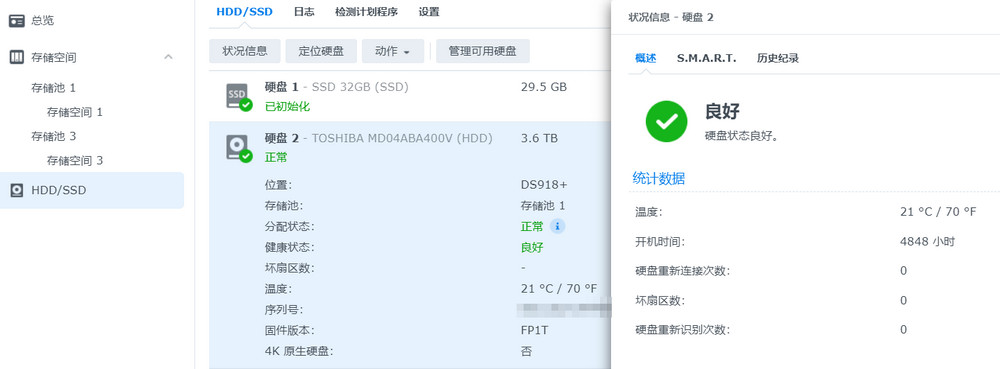Click the green checkmark 良好 status icon
Image resolution: width=1000 pixels, height=369 pixels.
coord(666,121)
